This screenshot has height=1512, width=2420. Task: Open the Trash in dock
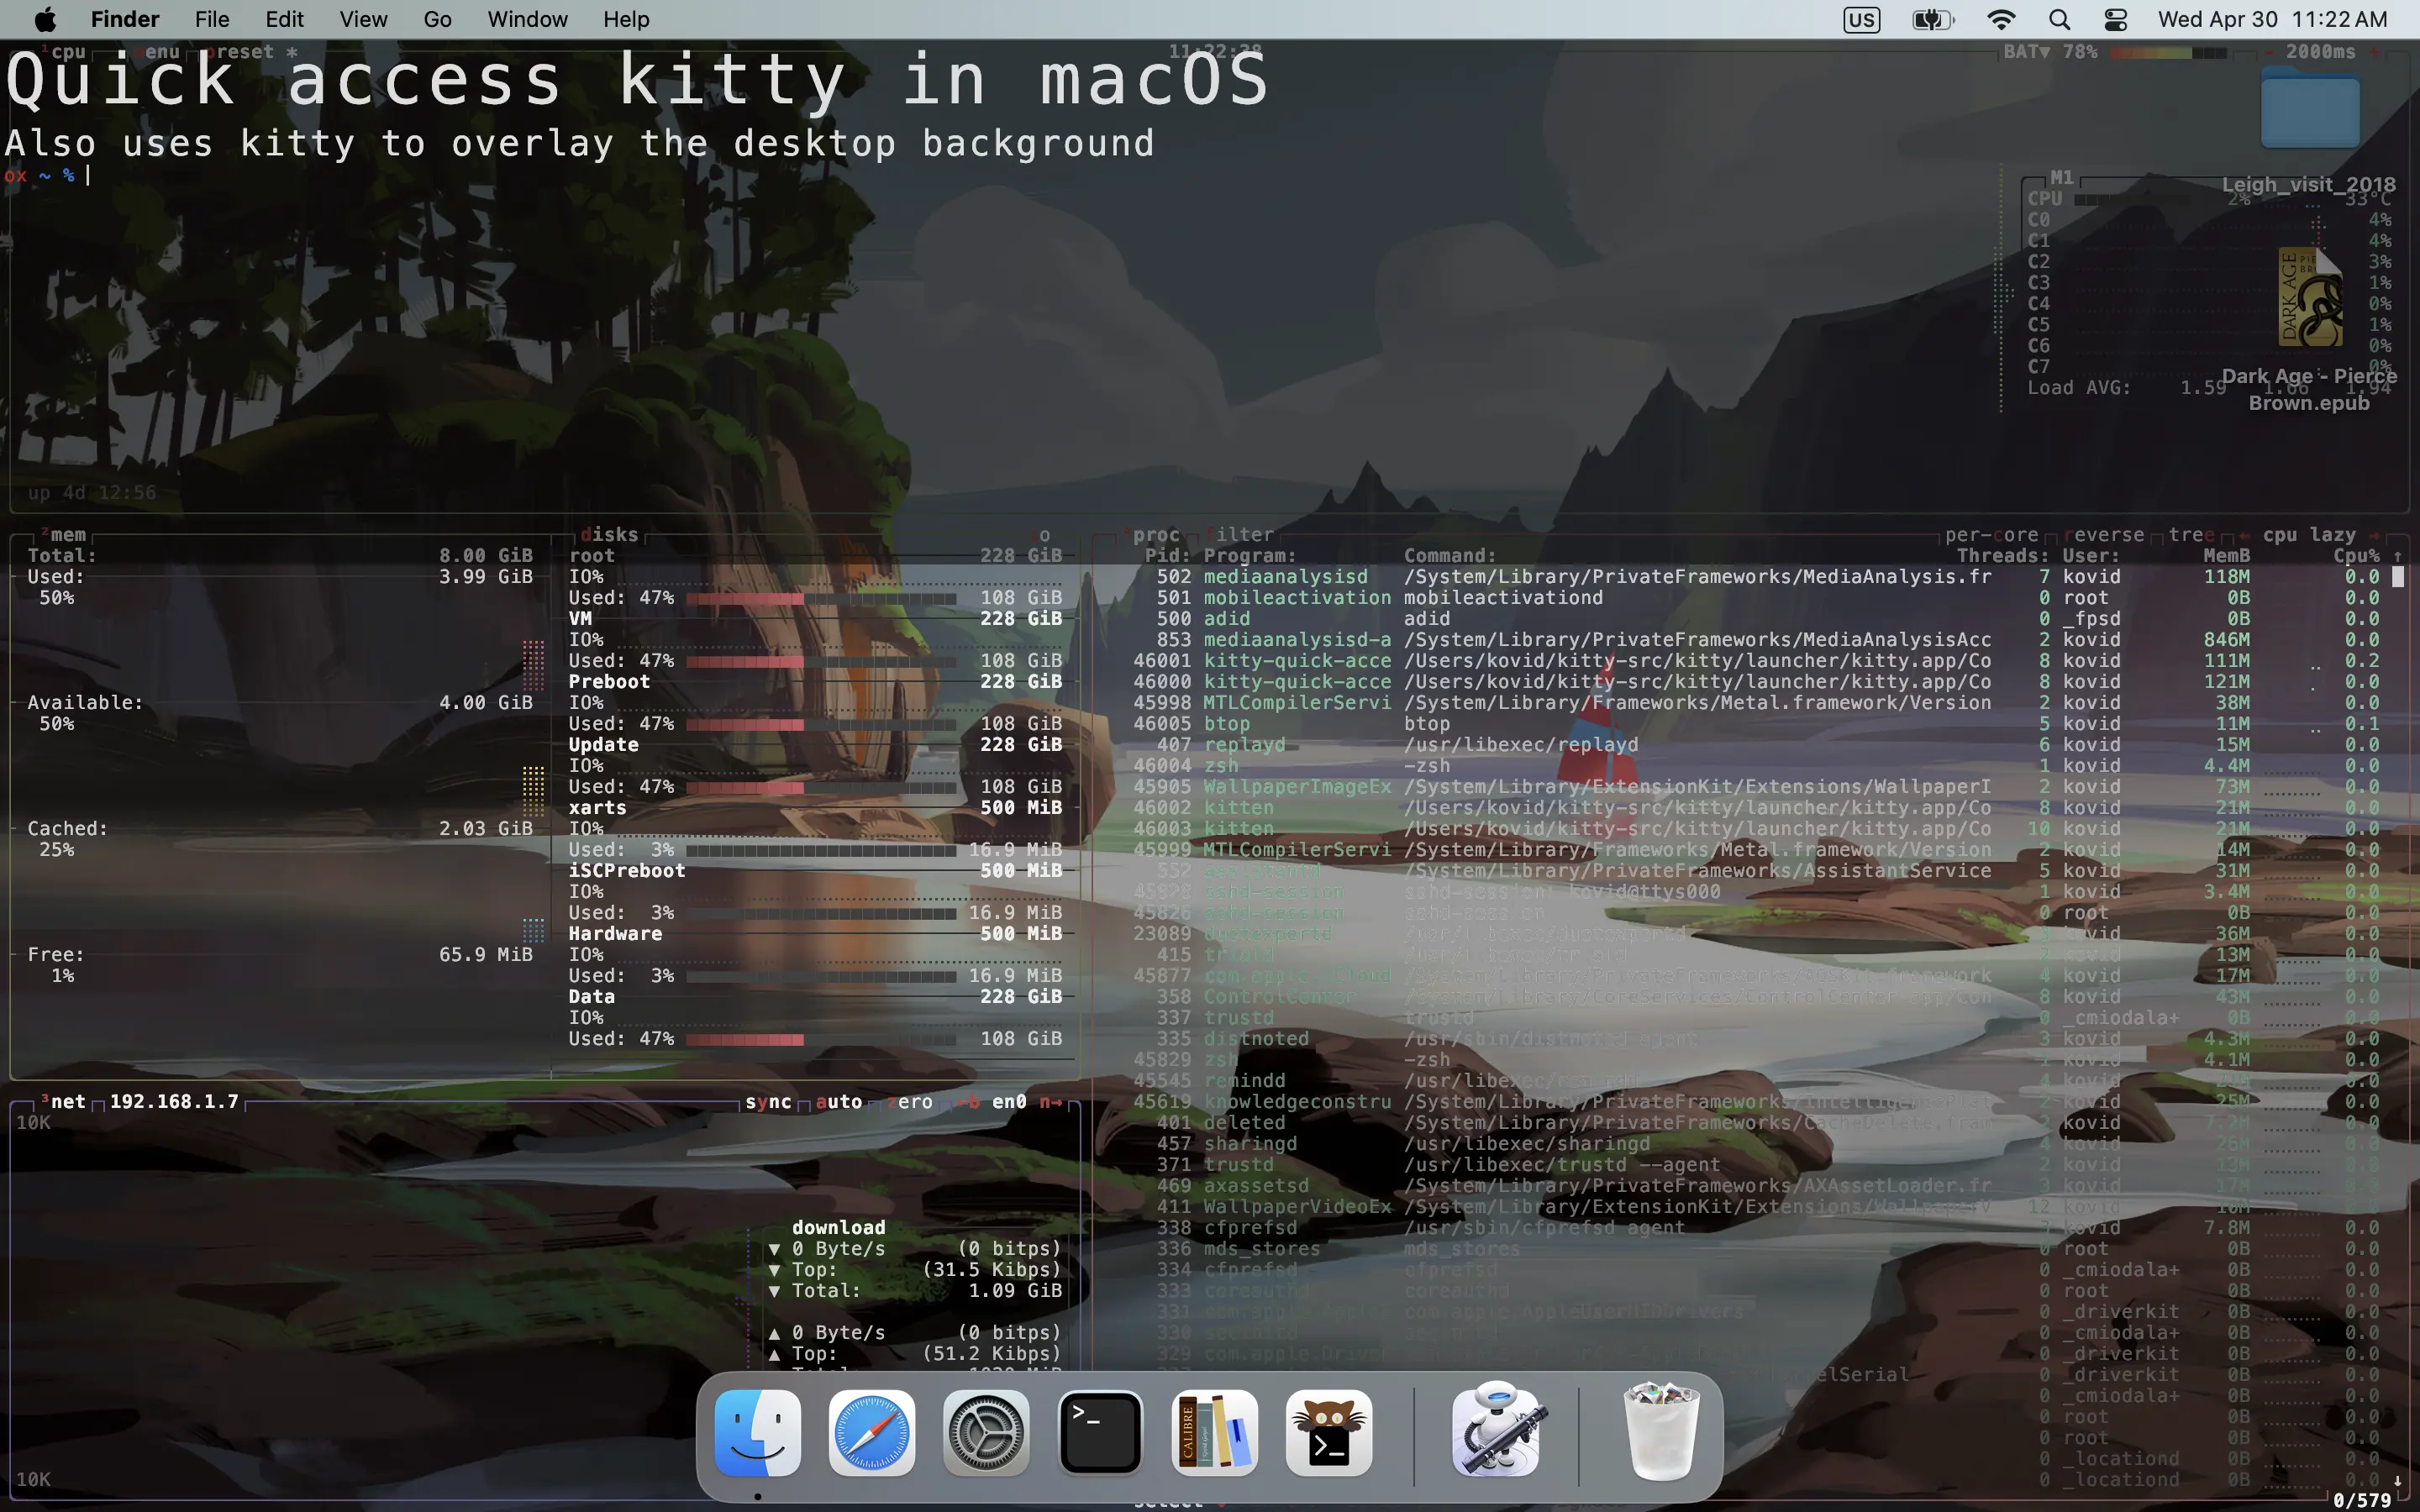coord(1661,1432)
